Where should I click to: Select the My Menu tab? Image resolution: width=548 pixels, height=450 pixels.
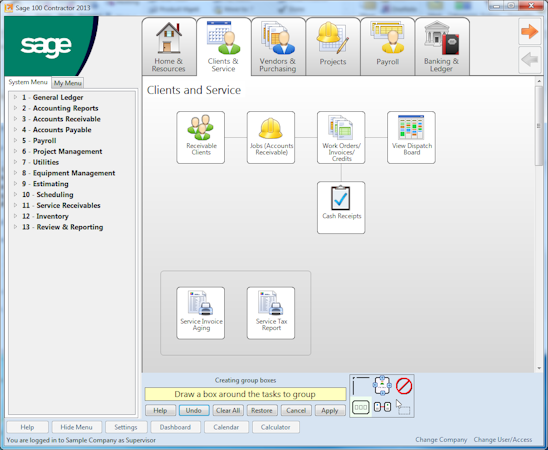point(68,83)
